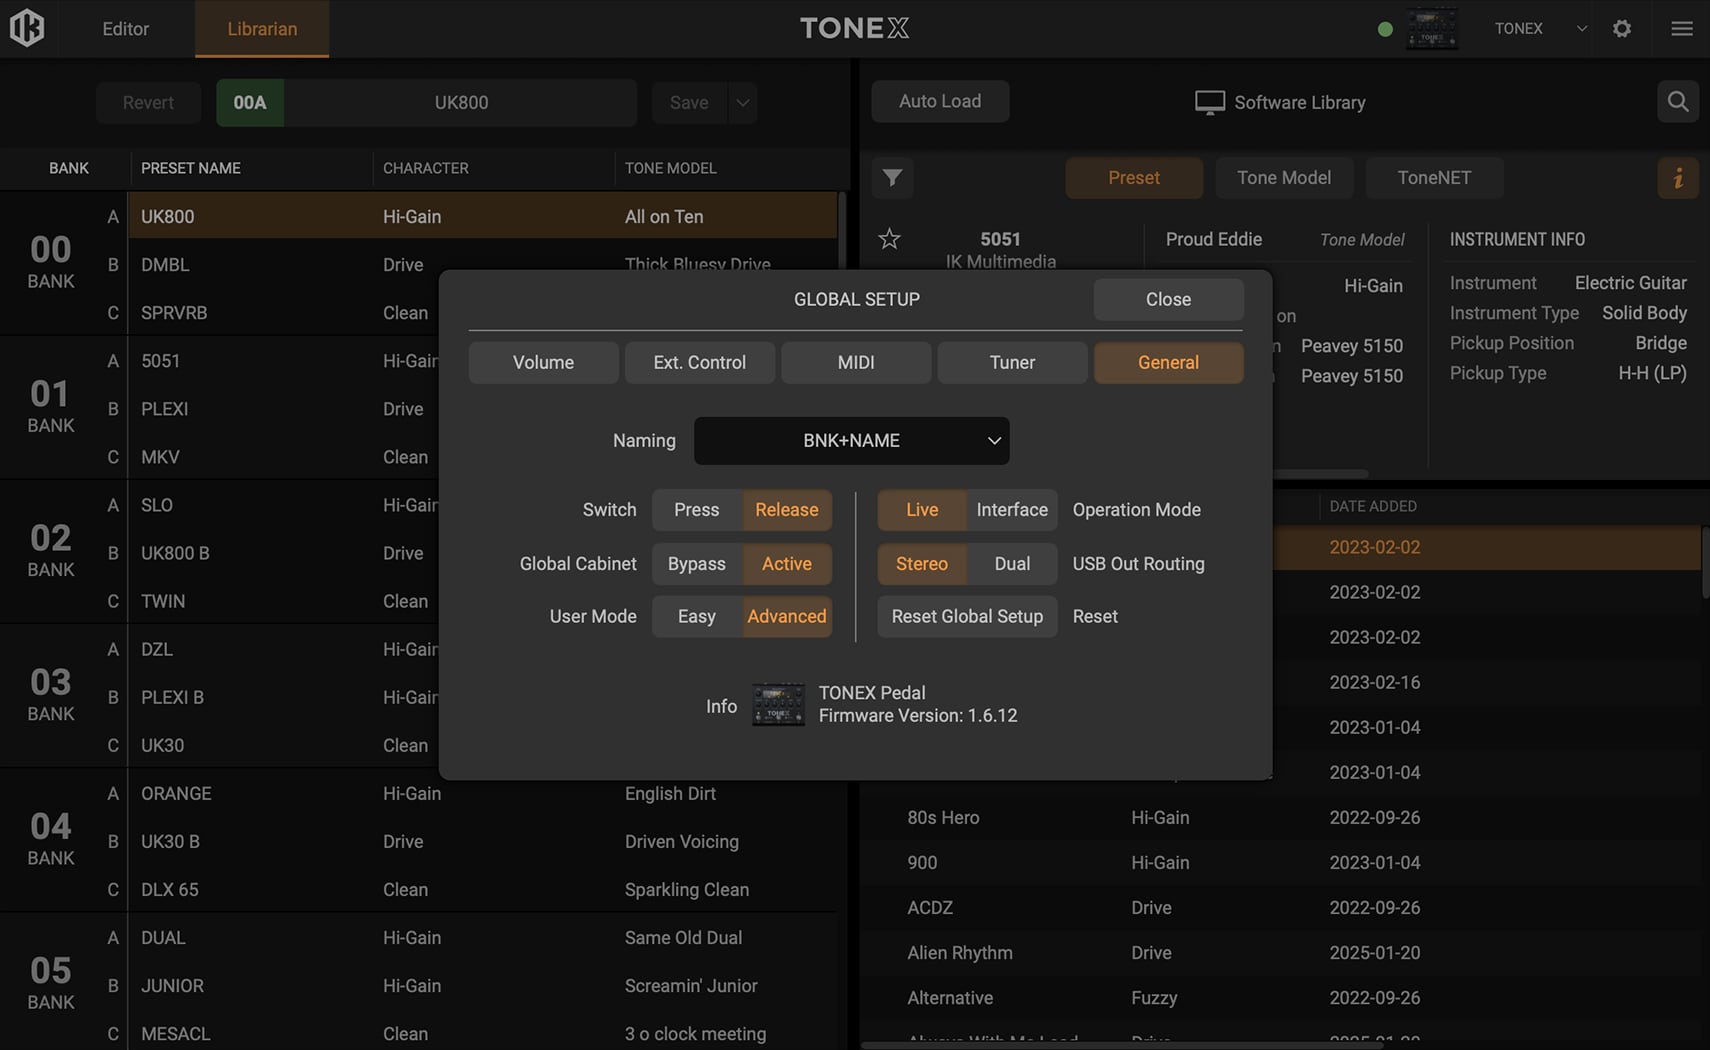
Task: Set Switch mode to Press
Action: [x=696, y=510]
